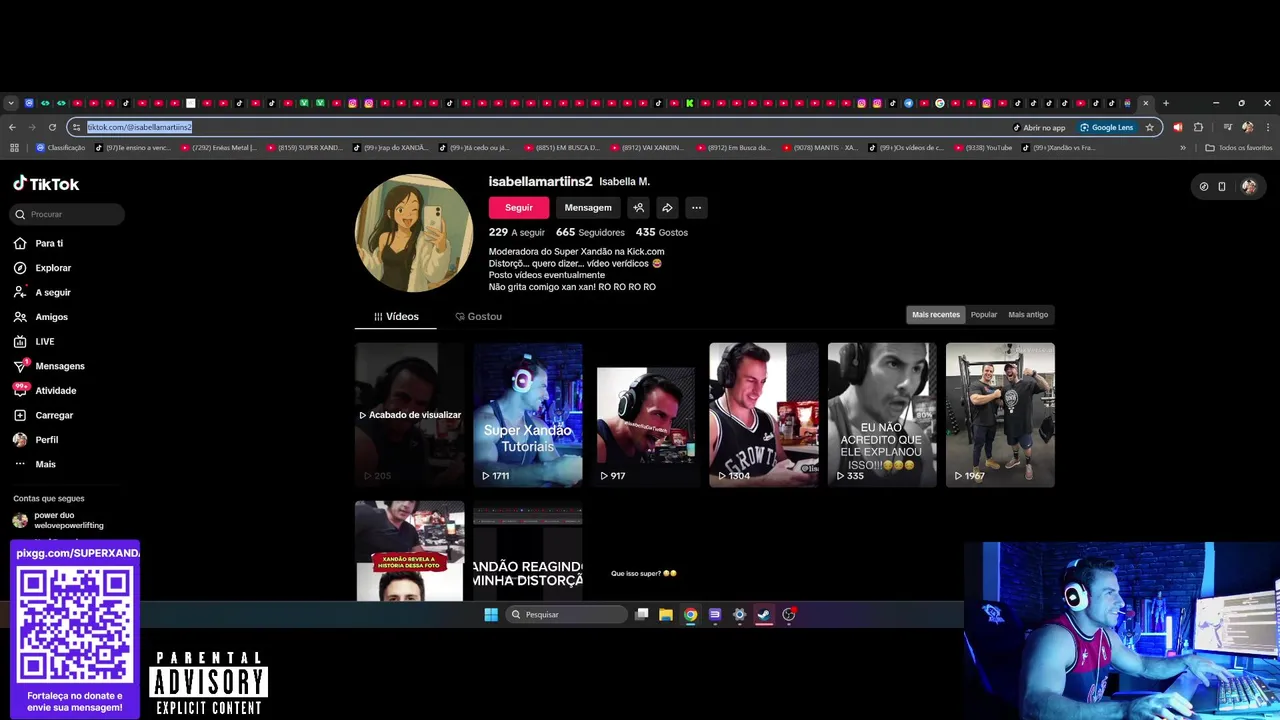Open Todos os favoritos folder

click(x=1239, y=148)
